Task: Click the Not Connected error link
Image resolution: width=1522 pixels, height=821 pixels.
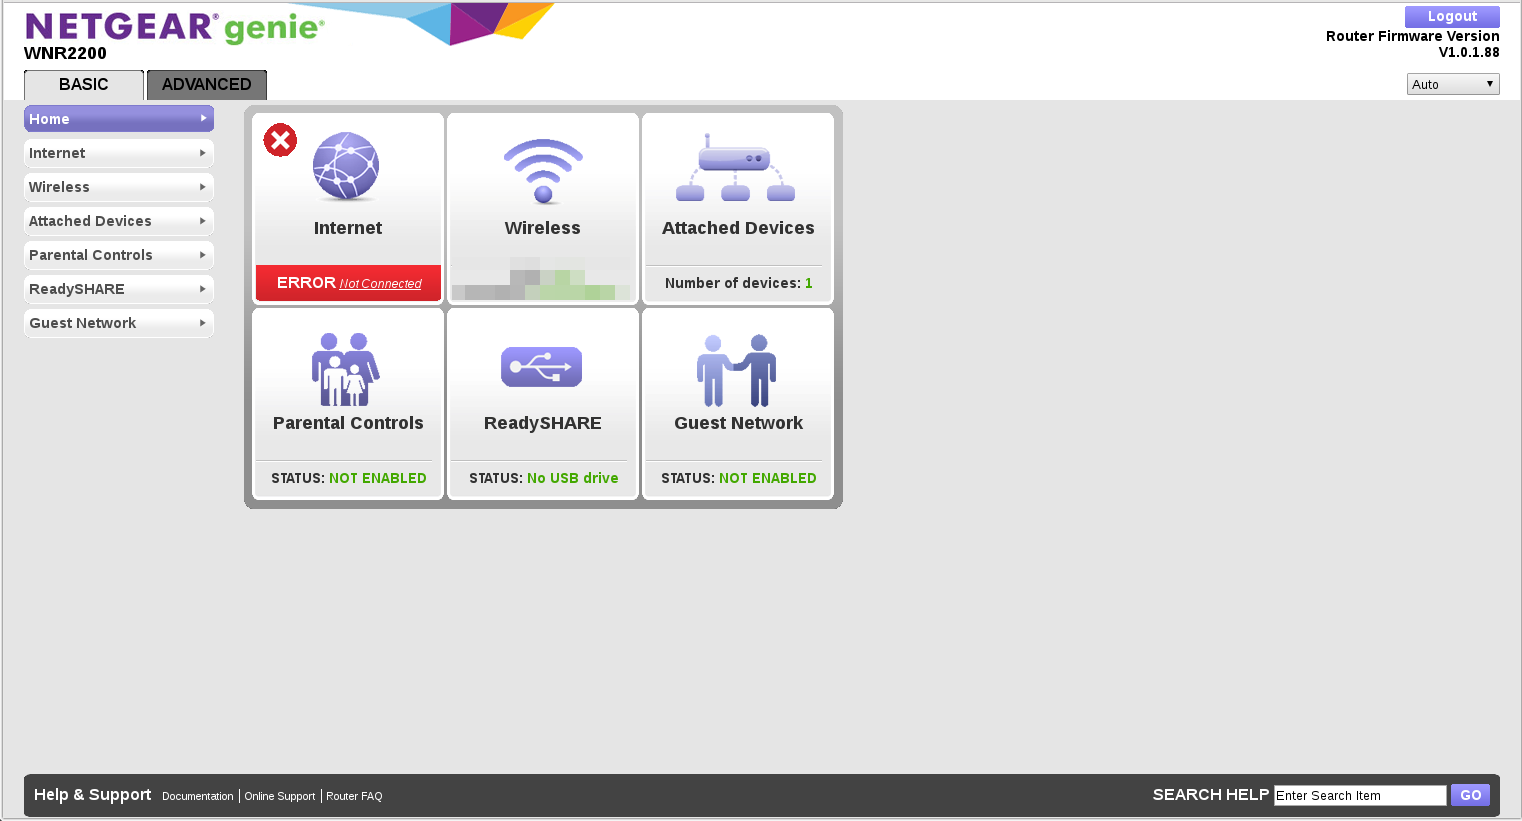Action: point(380,284)
